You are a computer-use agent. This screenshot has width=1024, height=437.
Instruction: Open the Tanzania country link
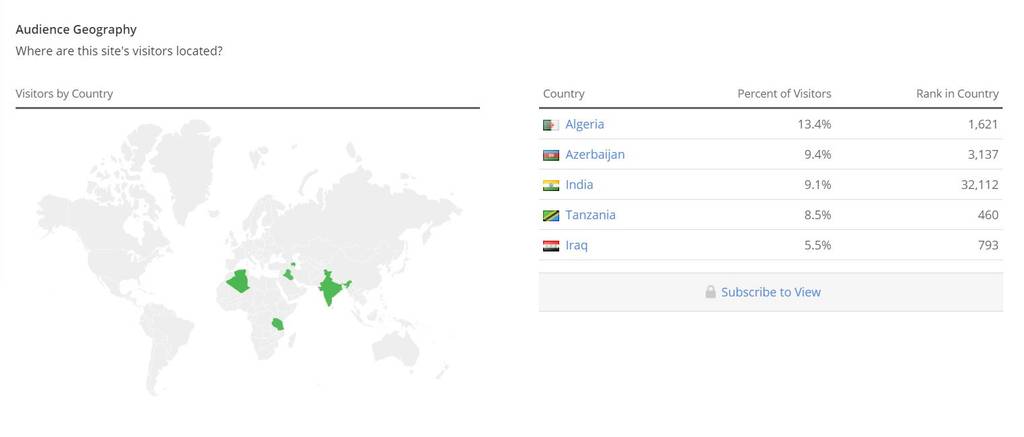pos(590,214)
